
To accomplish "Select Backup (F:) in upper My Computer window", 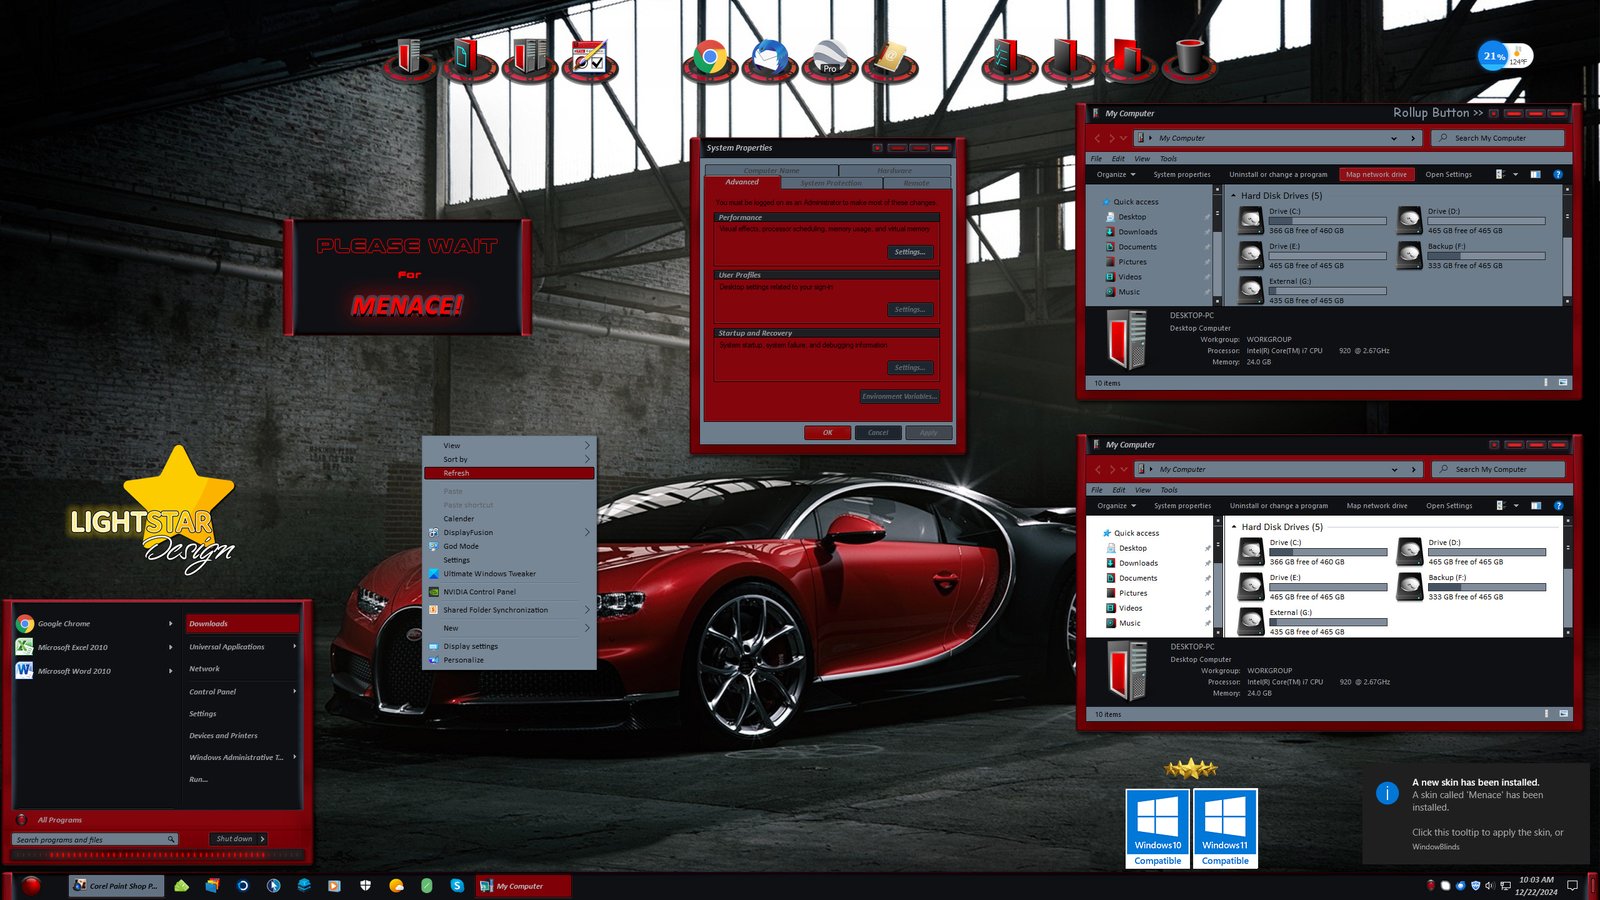I will (x=1470, y=255).
